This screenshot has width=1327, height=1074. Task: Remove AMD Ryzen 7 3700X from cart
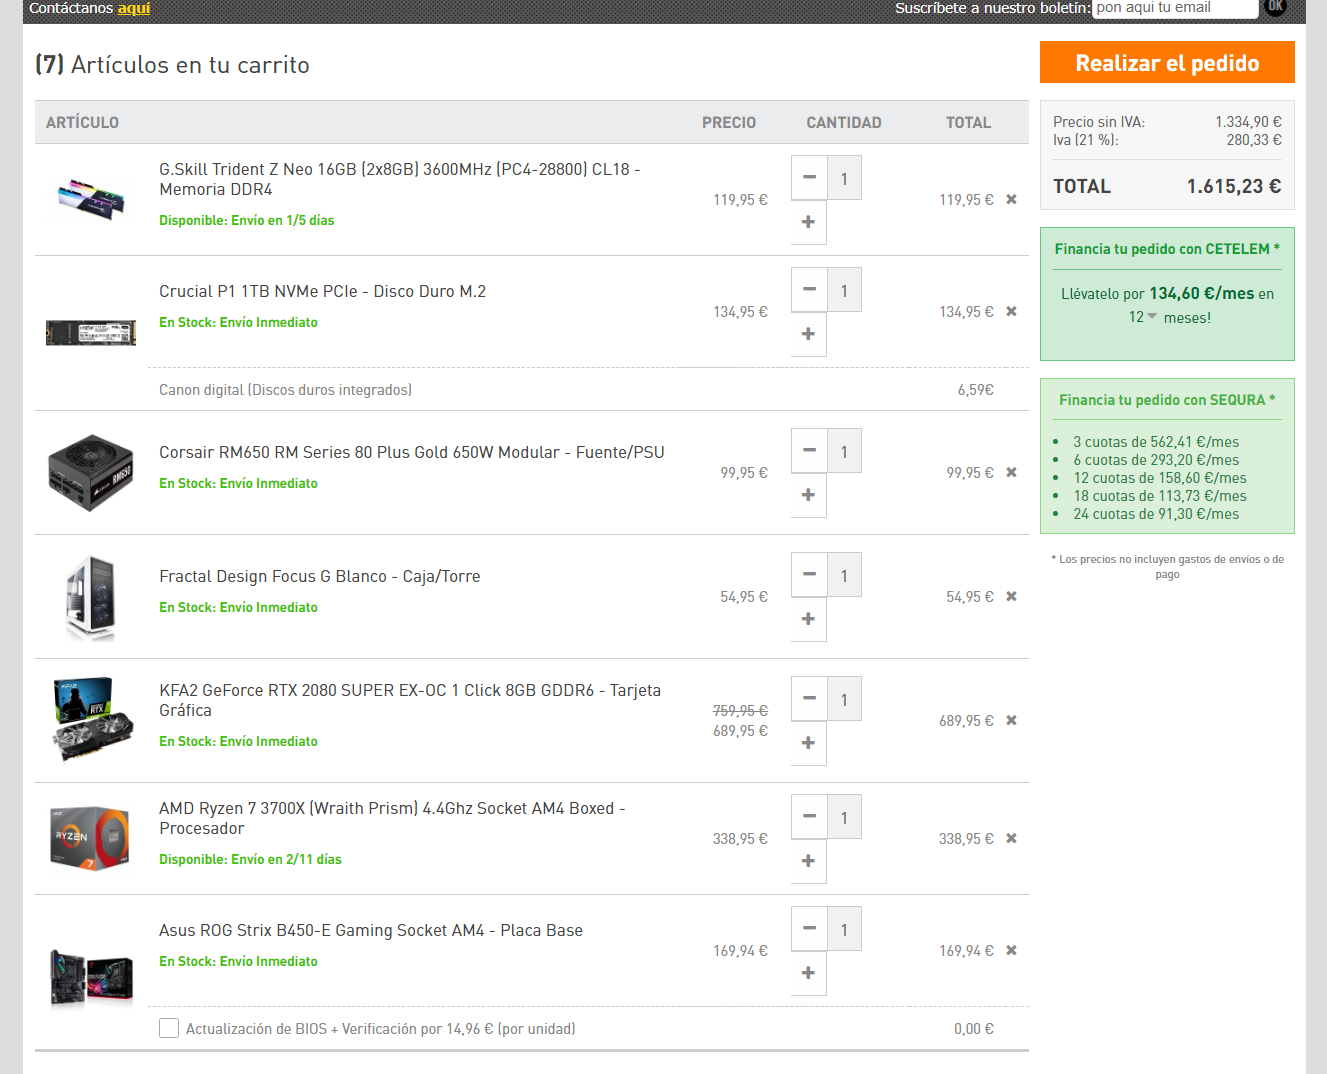1011,839
